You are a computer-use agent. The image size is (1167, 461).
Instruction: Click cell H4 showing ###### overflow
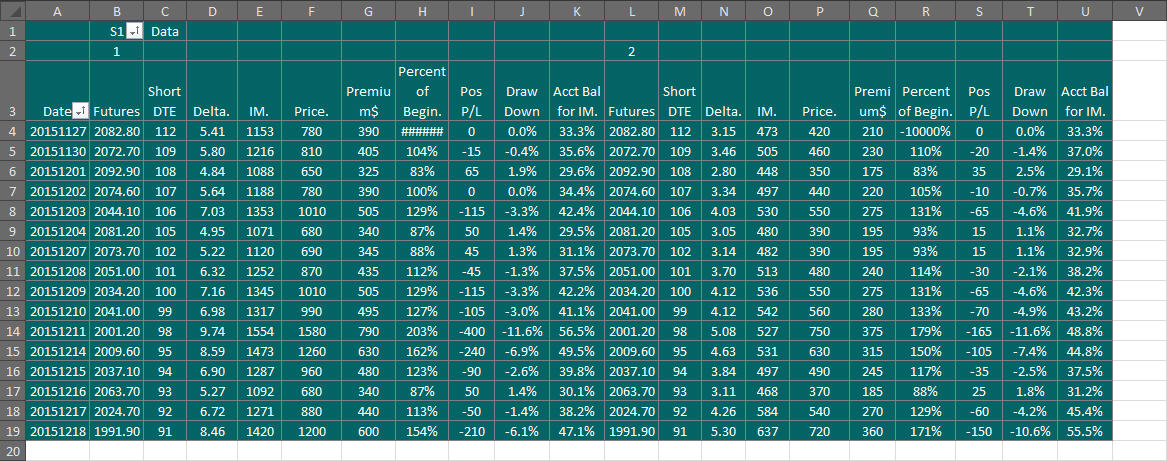[x=422, y=132]
